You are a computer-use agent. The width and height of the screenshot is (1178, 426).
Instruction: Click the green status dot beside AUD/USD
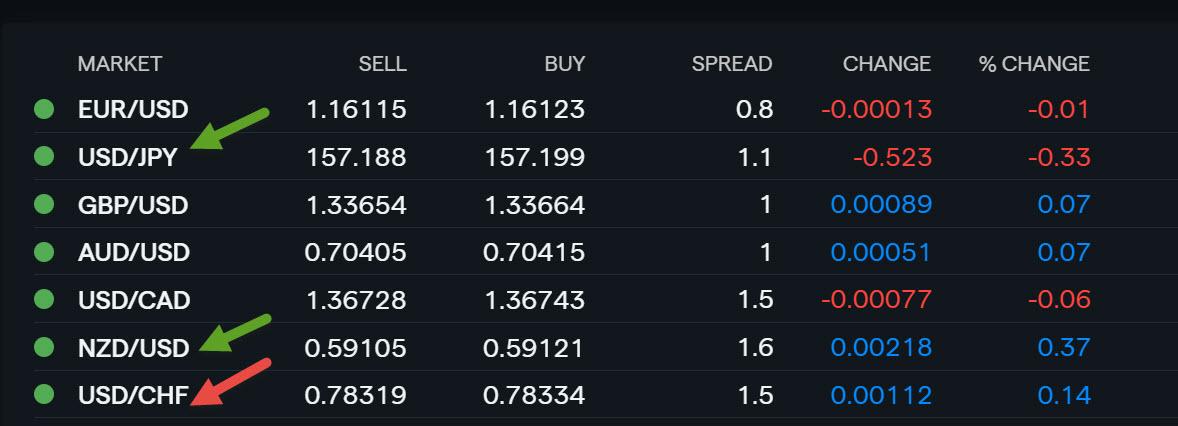(44, 252)
